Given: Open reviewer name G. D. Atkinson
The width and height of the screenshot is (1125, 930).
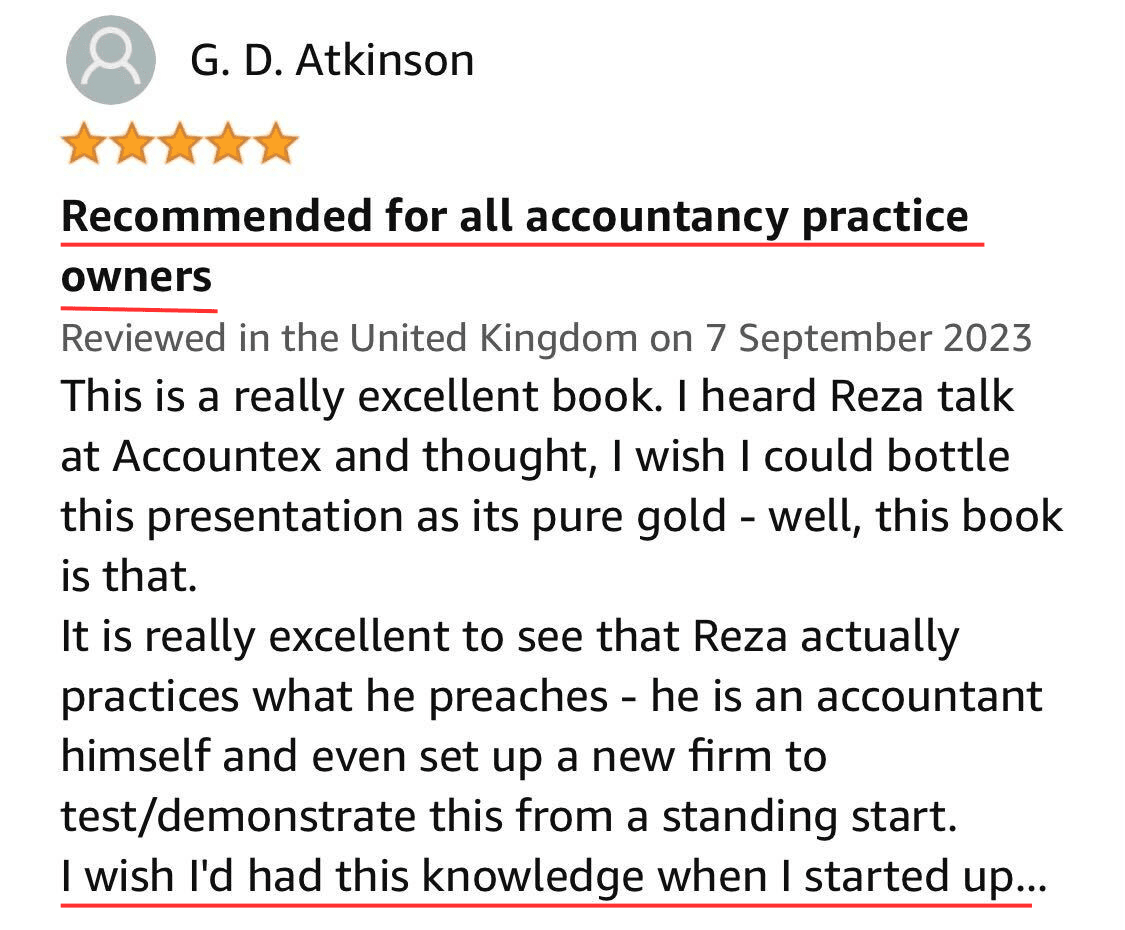Looking at the screenshot, I should coord(331,61).
